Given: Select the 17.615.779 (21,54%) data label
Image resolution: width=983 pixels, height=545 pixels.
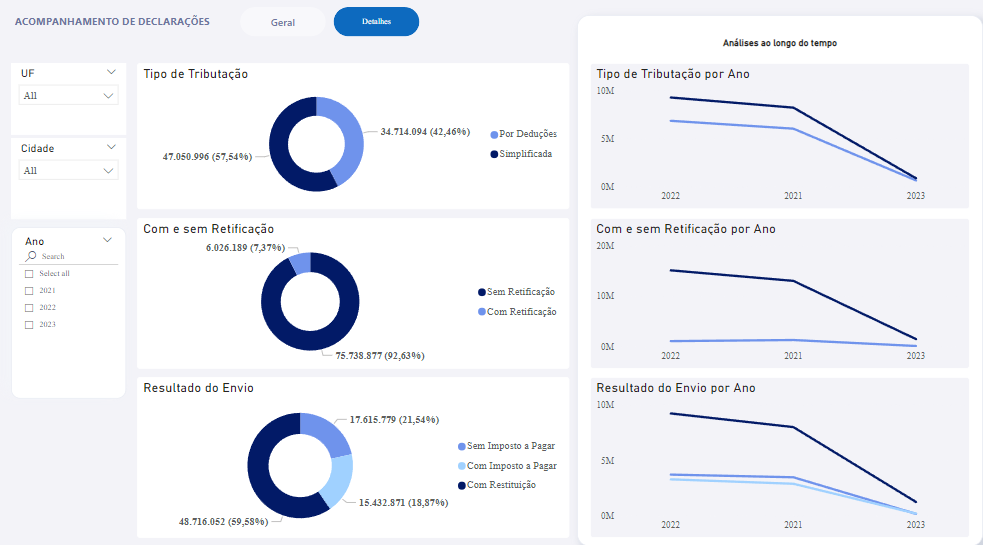Looking at the screenshot, I should [394, 420].
